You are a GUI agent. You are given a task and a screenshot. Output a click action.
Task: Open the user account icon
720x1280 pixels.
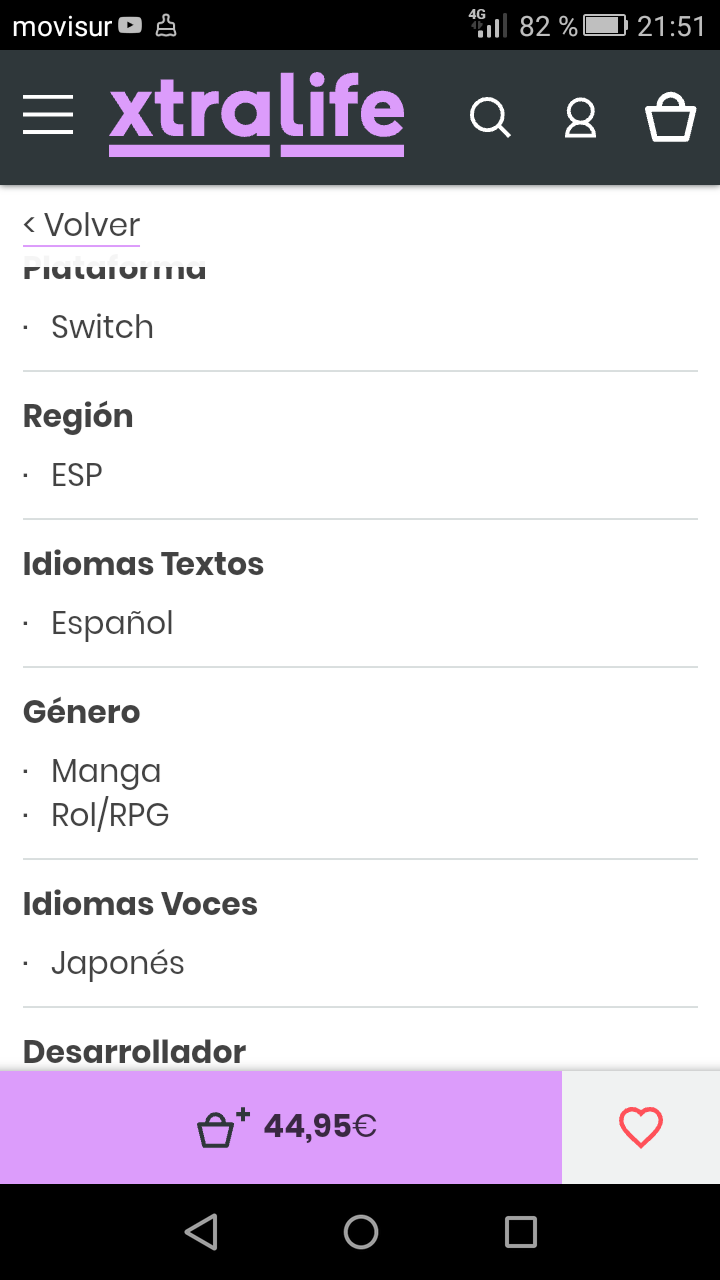580,117
